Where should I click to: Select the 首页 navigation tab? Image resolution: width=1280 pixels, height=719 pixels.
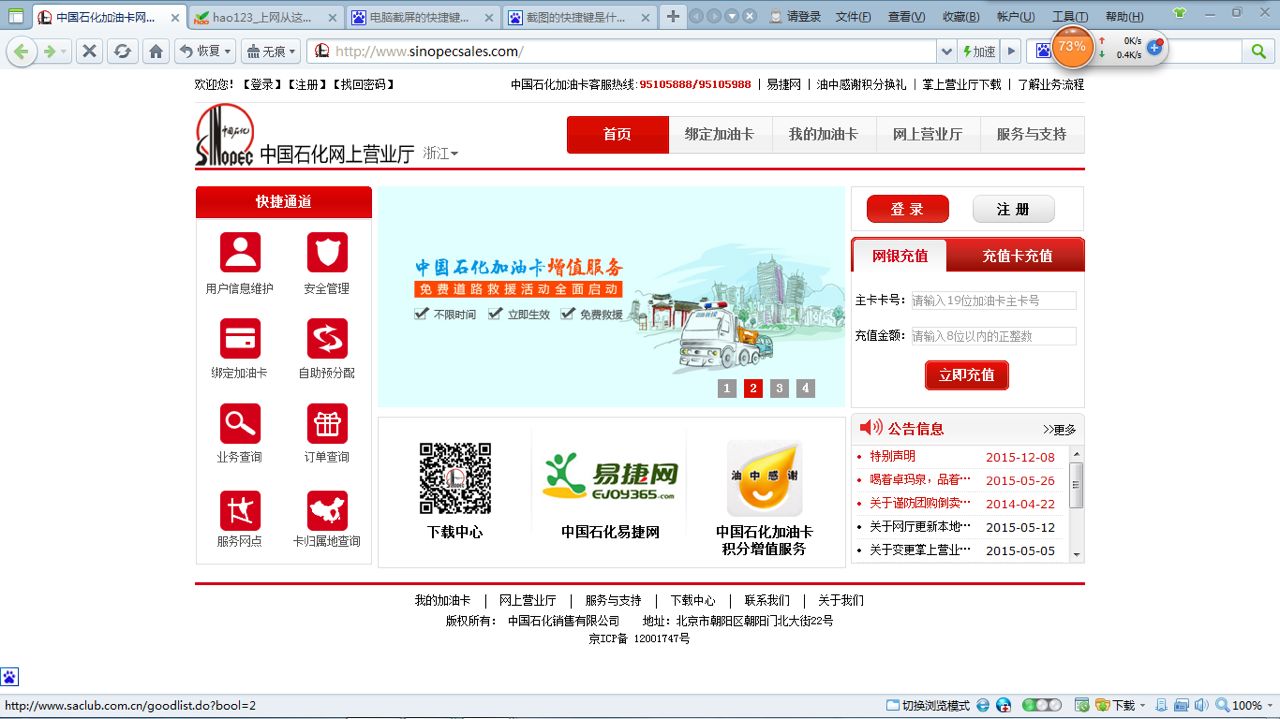[617, 134]
